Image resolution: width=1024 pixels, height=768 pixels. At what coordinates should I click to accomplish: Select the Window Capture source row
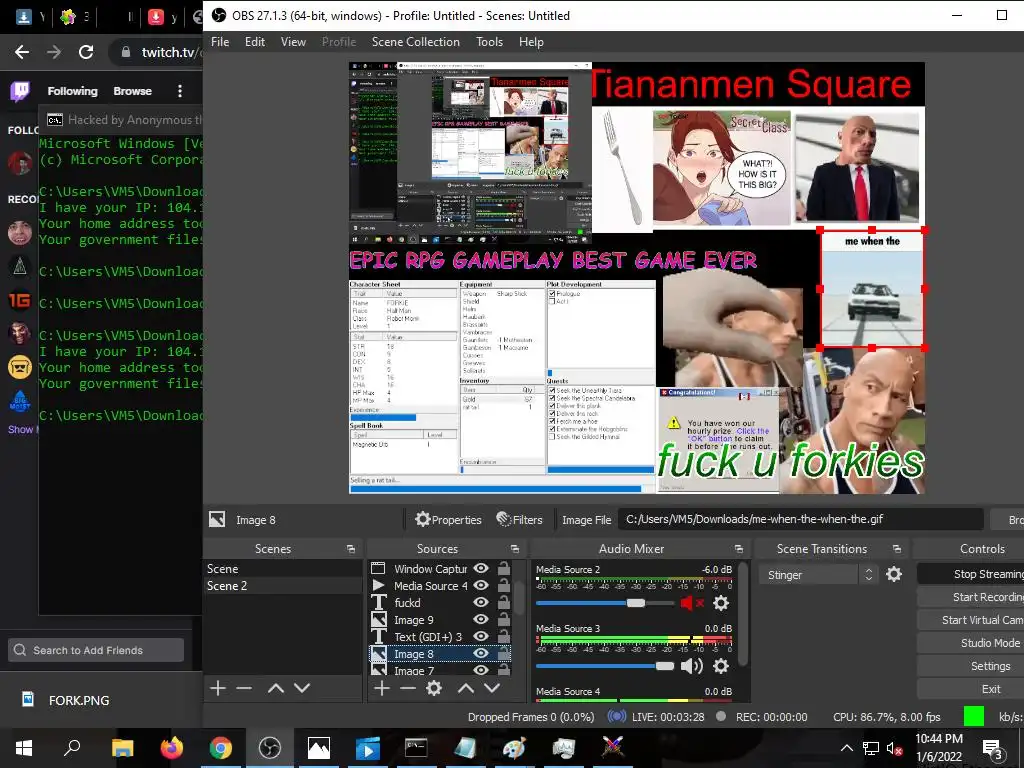(440, 568)
